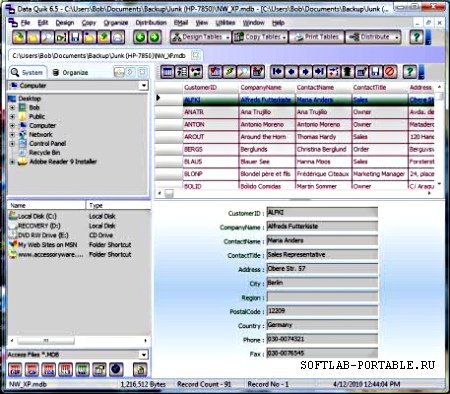Switch to grid table view icon
The image size is (450, 394).
(168, 72)
